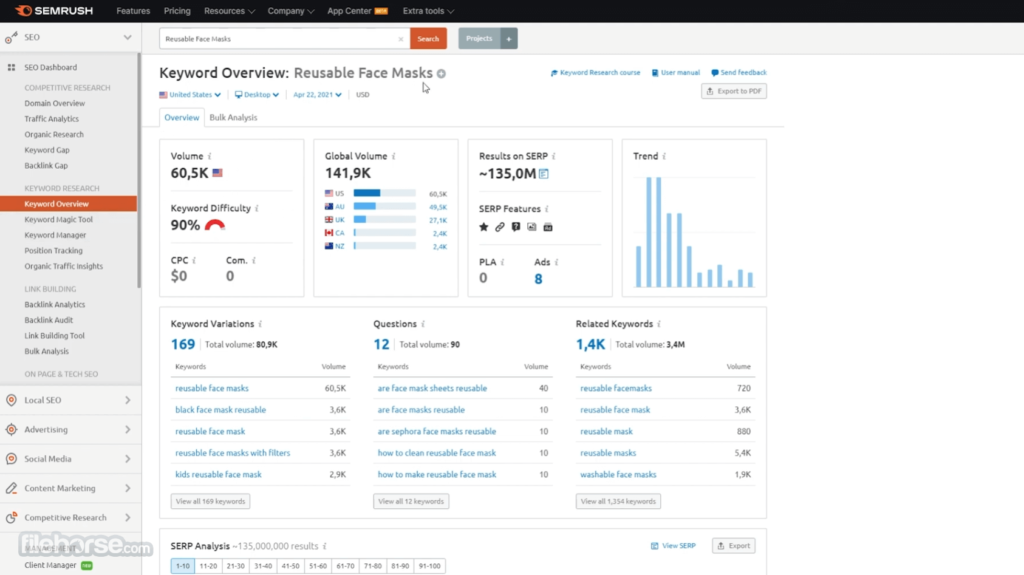Select the 21-30 SERP results range
1024x575 pixels.
click(235, 566)
